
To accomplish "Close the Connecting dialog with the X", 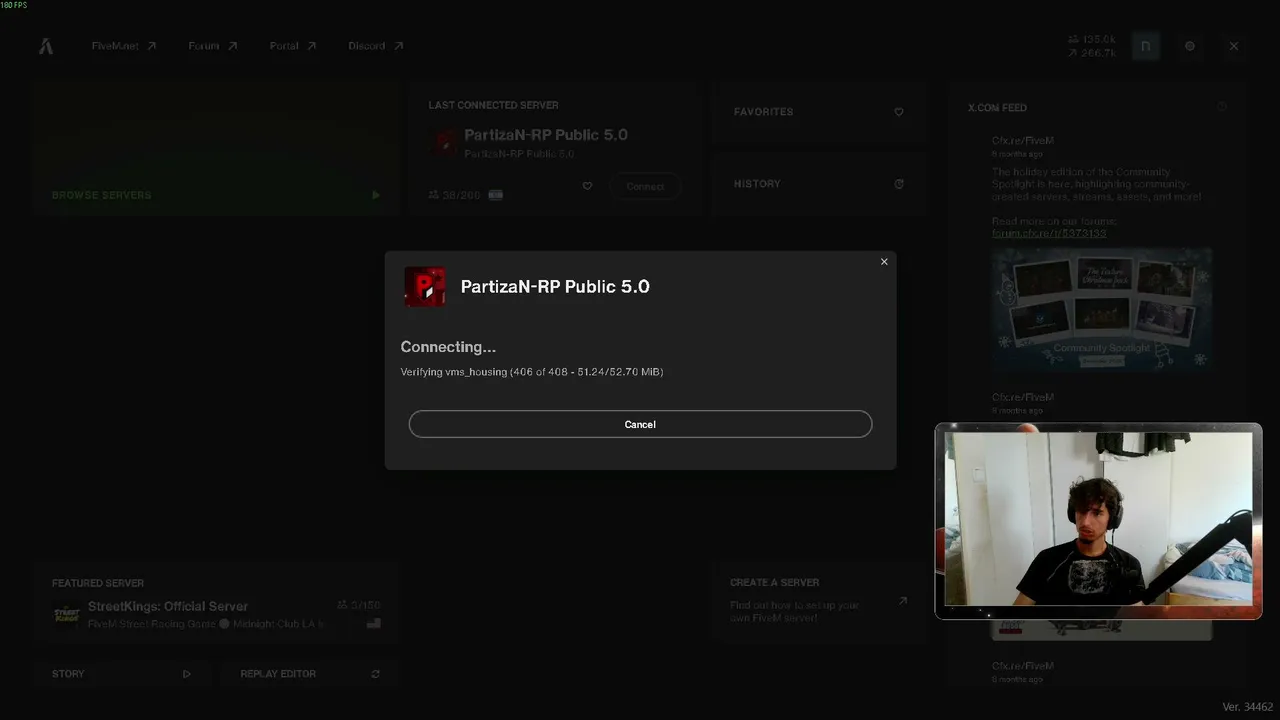I will point(884,262).
